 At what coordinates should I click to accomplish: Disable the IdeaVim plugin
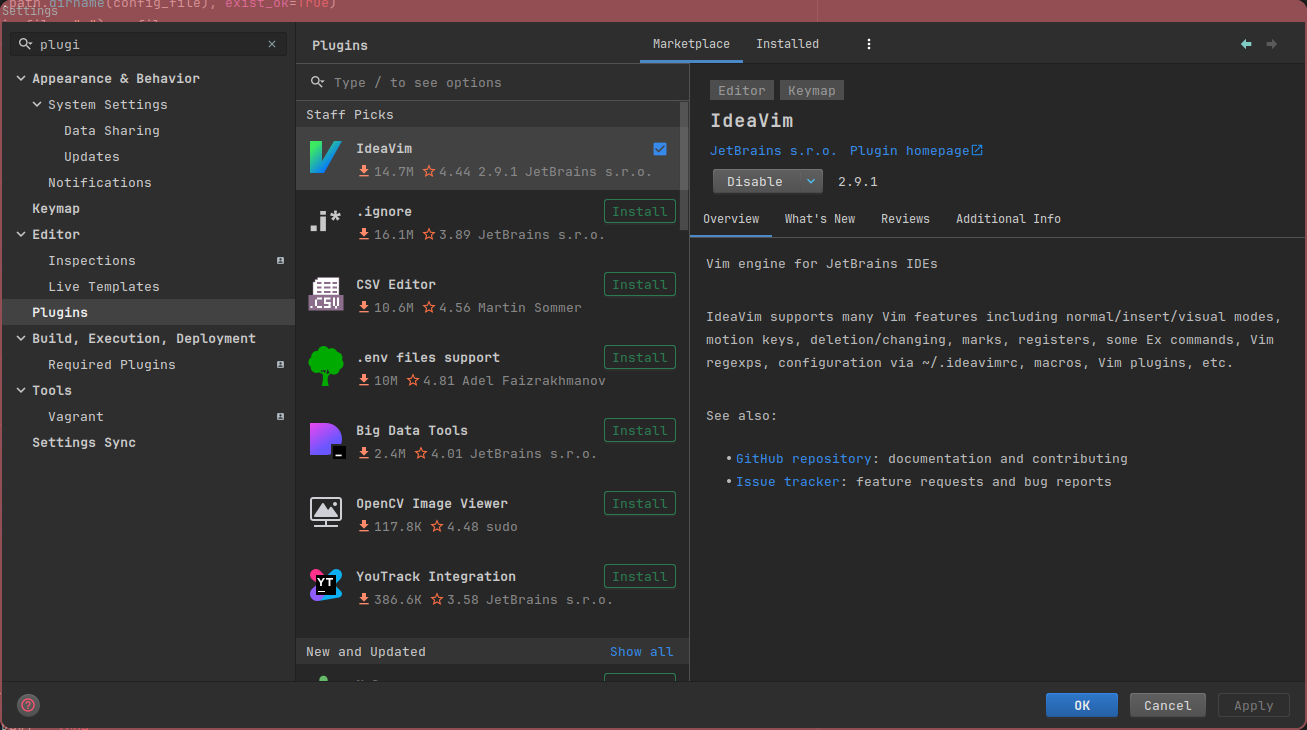[x=755, y=181]
